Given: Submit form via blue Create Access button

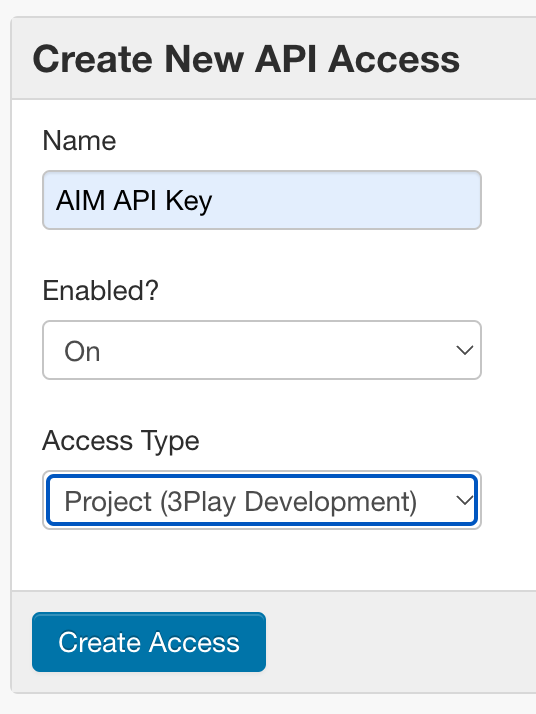Looking at the screenshot, I should (x=149, y=642).
